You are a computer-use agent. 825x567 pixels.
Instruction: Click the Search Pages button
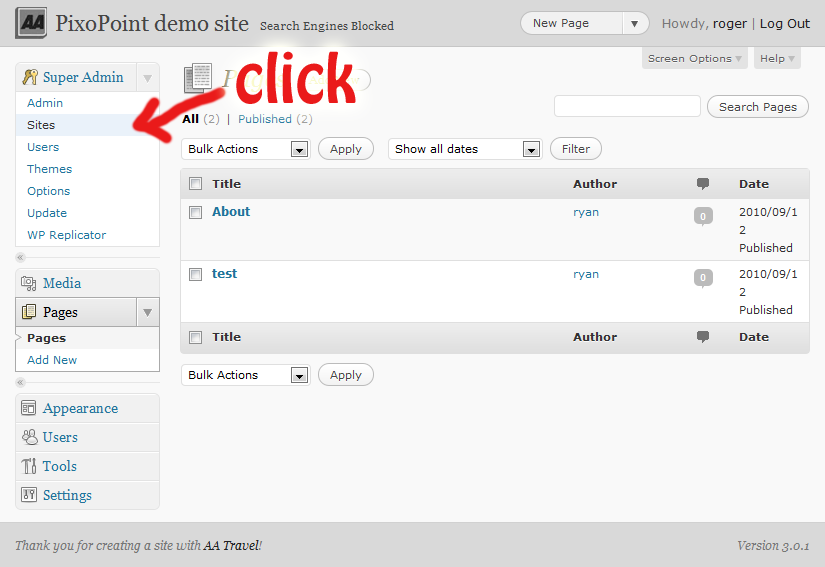coord(758,107)
